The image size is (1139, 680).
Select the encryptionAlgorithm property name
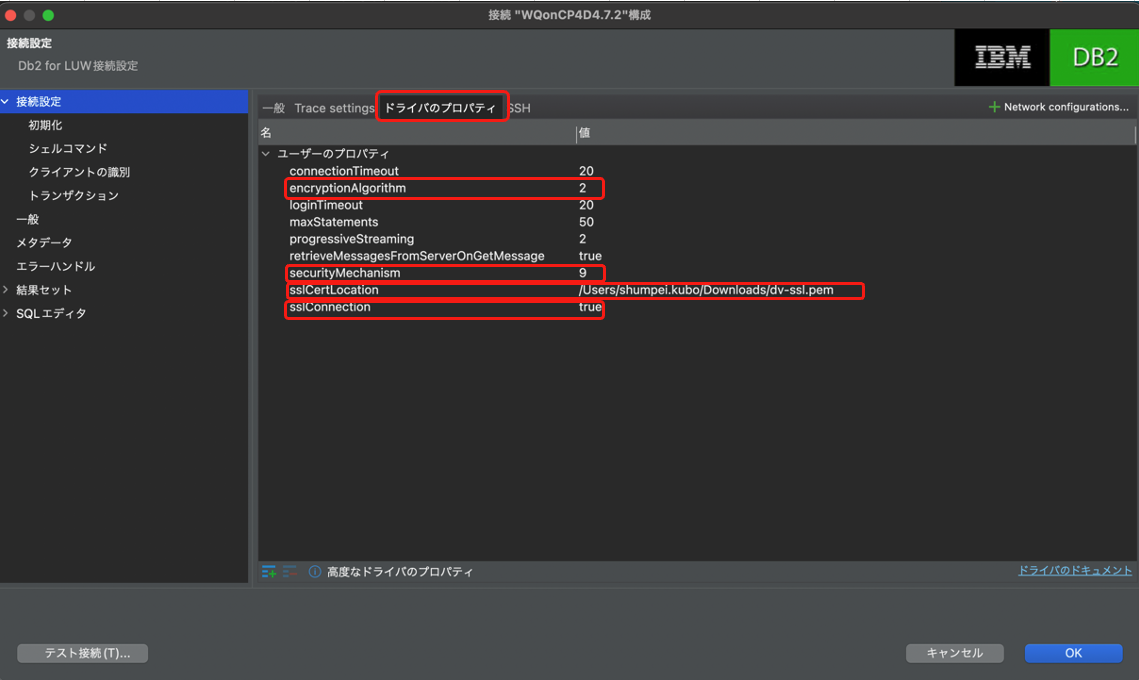(347, 188)
